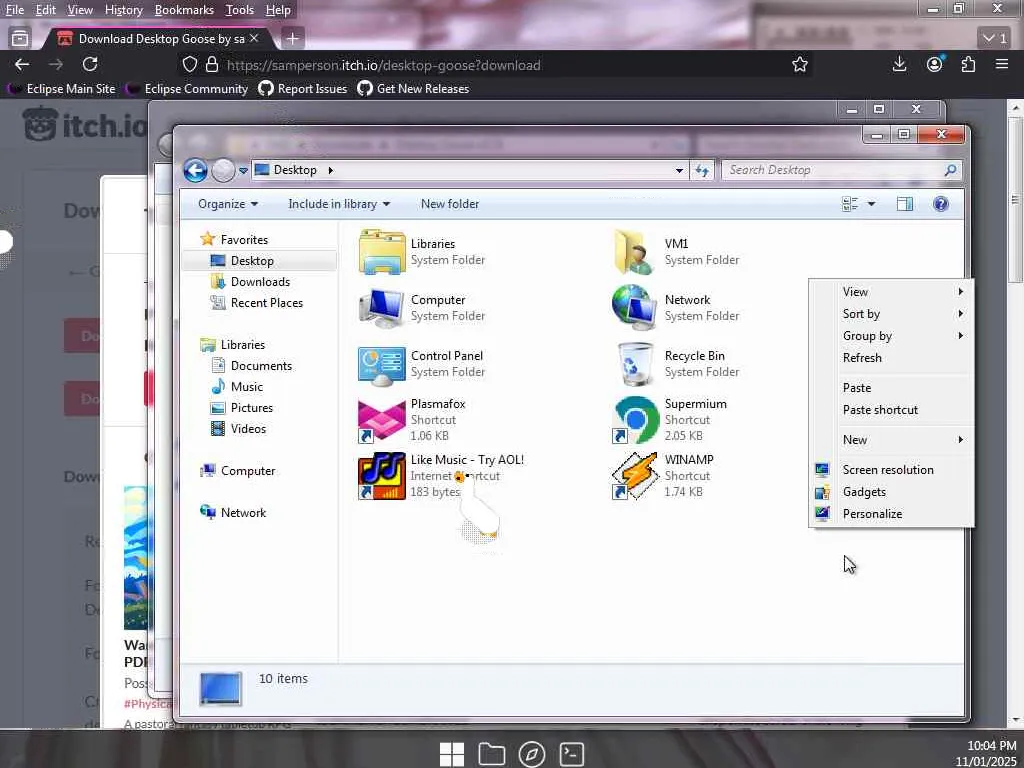Open the Control Panel icon
The image size is (1024, 768).
point(381,364)
